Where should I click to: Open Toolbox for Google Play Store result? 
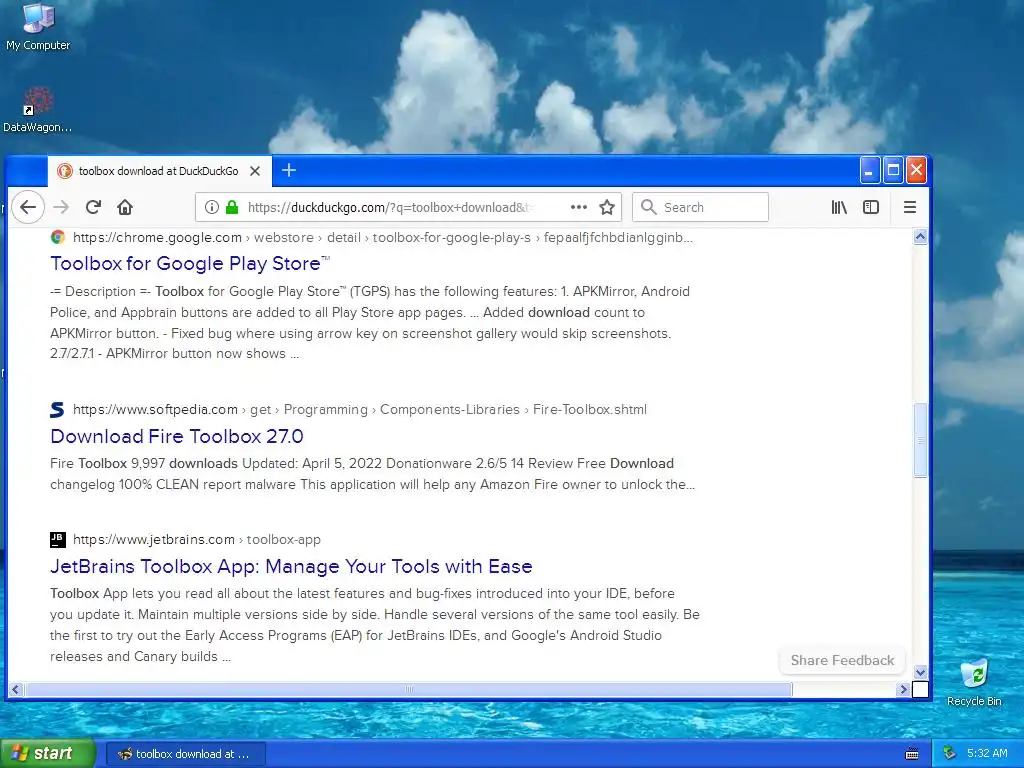[x=190, y=263]
